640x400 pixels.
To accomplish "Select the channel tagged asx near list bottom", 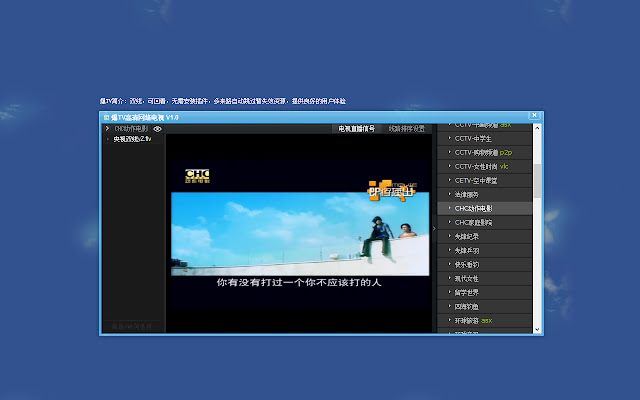I will click(x=484, y=321).
